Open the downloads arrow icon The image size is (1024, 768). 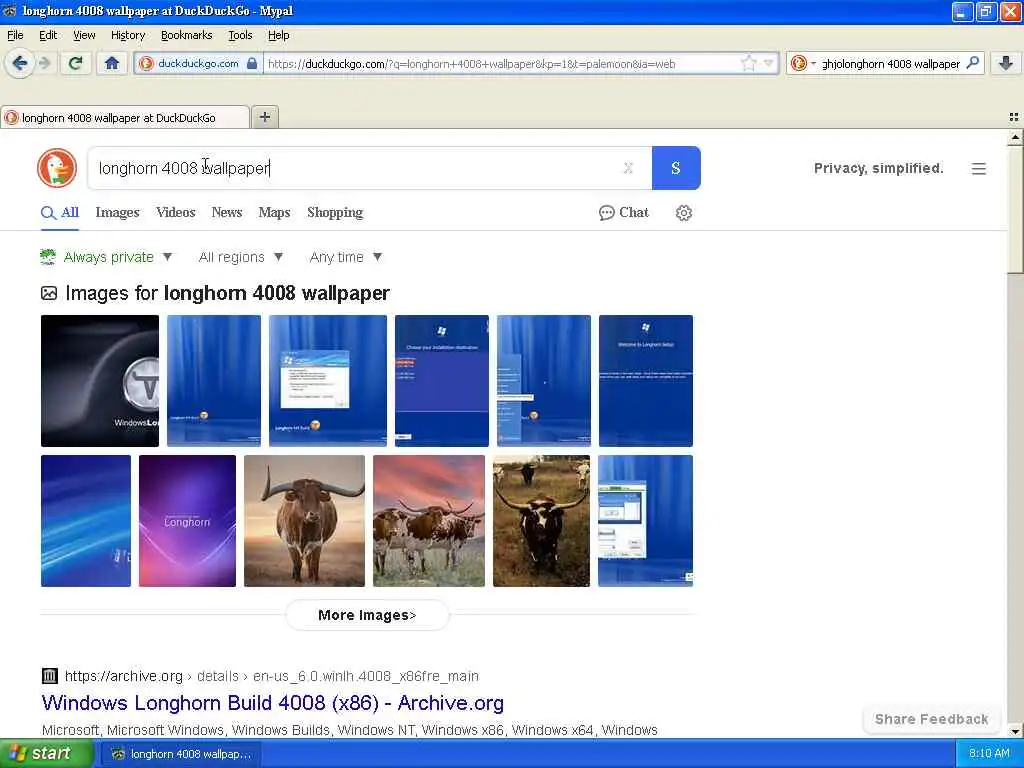click(x=1006, y=63)
